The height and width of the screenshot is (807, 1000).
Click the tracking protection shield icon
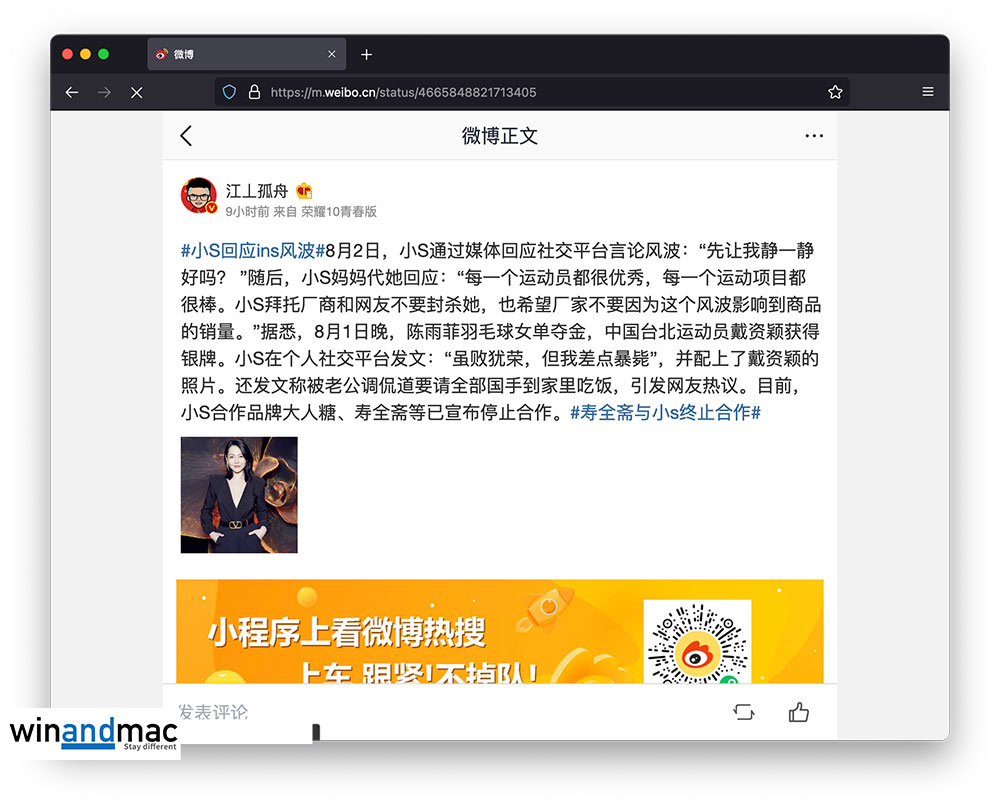[229, 92]
